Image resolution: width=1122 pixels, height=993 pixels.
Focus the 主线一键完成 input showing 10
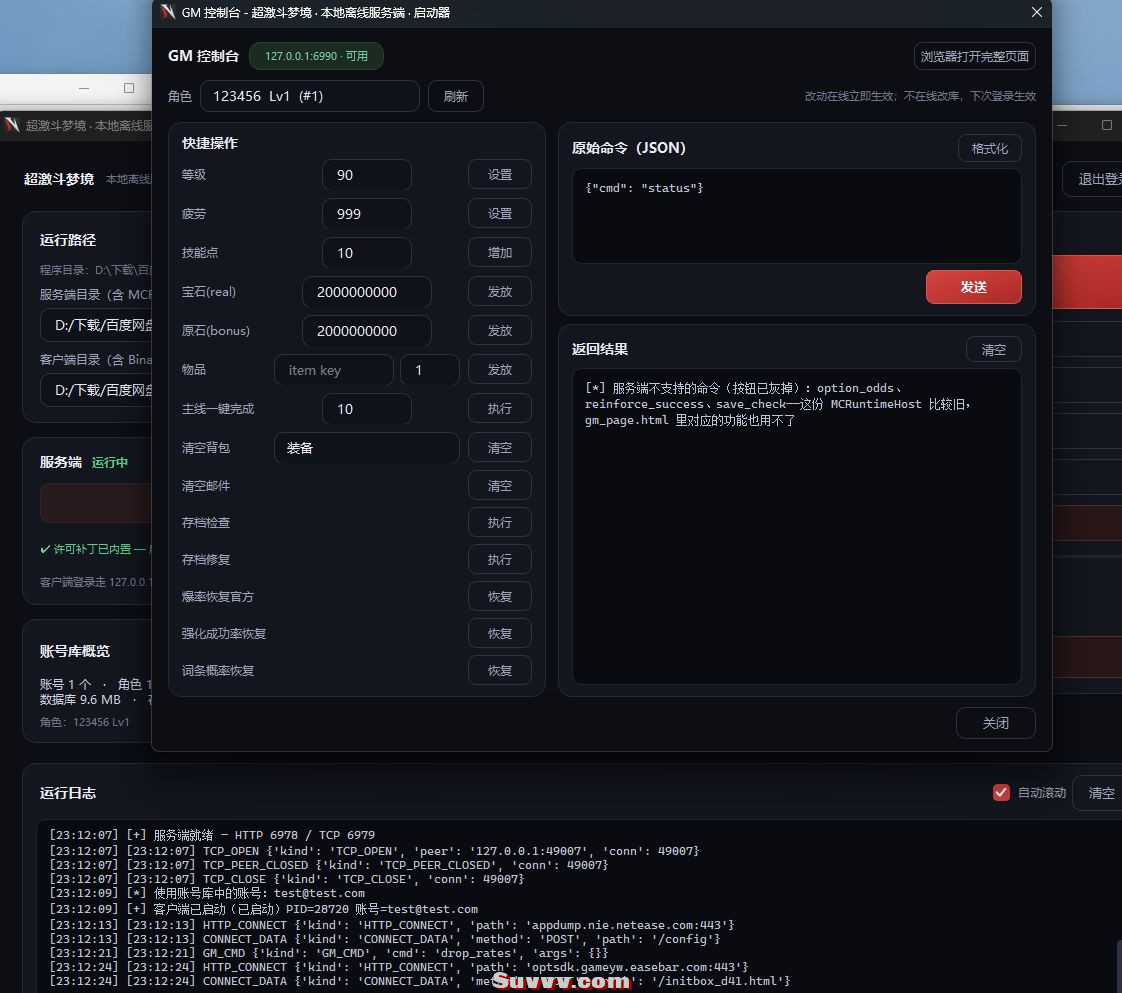point(366,409)
